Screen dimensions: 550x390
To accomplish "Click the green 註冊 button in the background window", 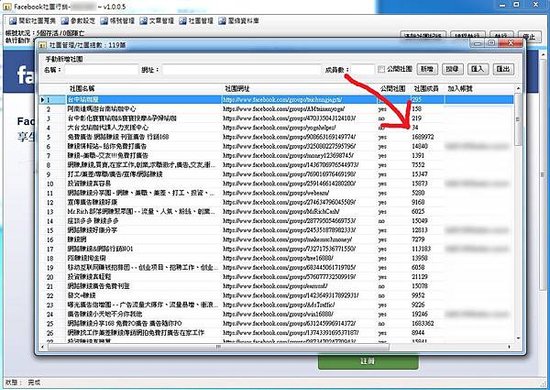I will click(368, 362).
